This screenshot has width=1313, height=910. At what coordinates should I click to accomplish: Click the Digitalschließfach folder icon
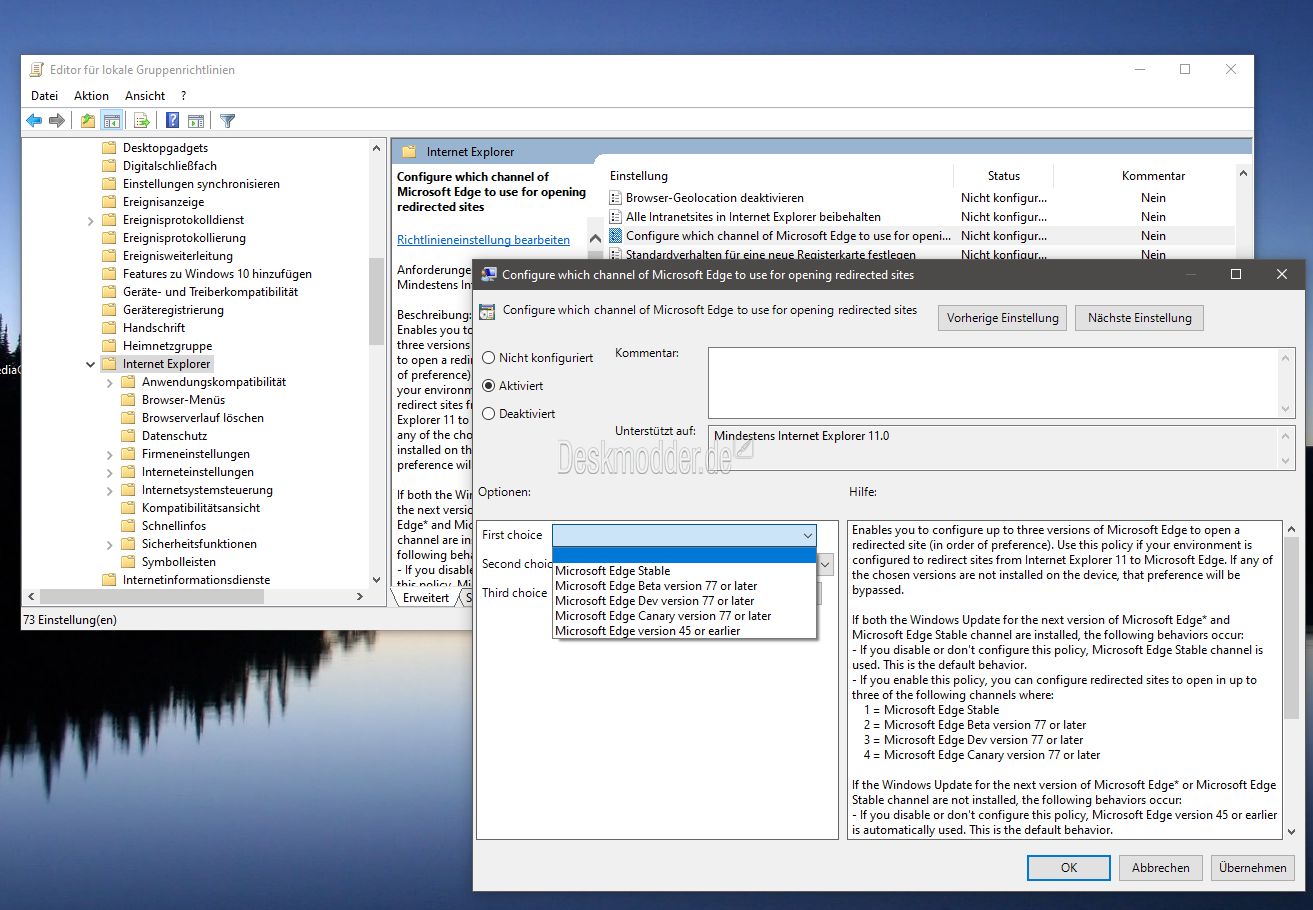[109, 166]
